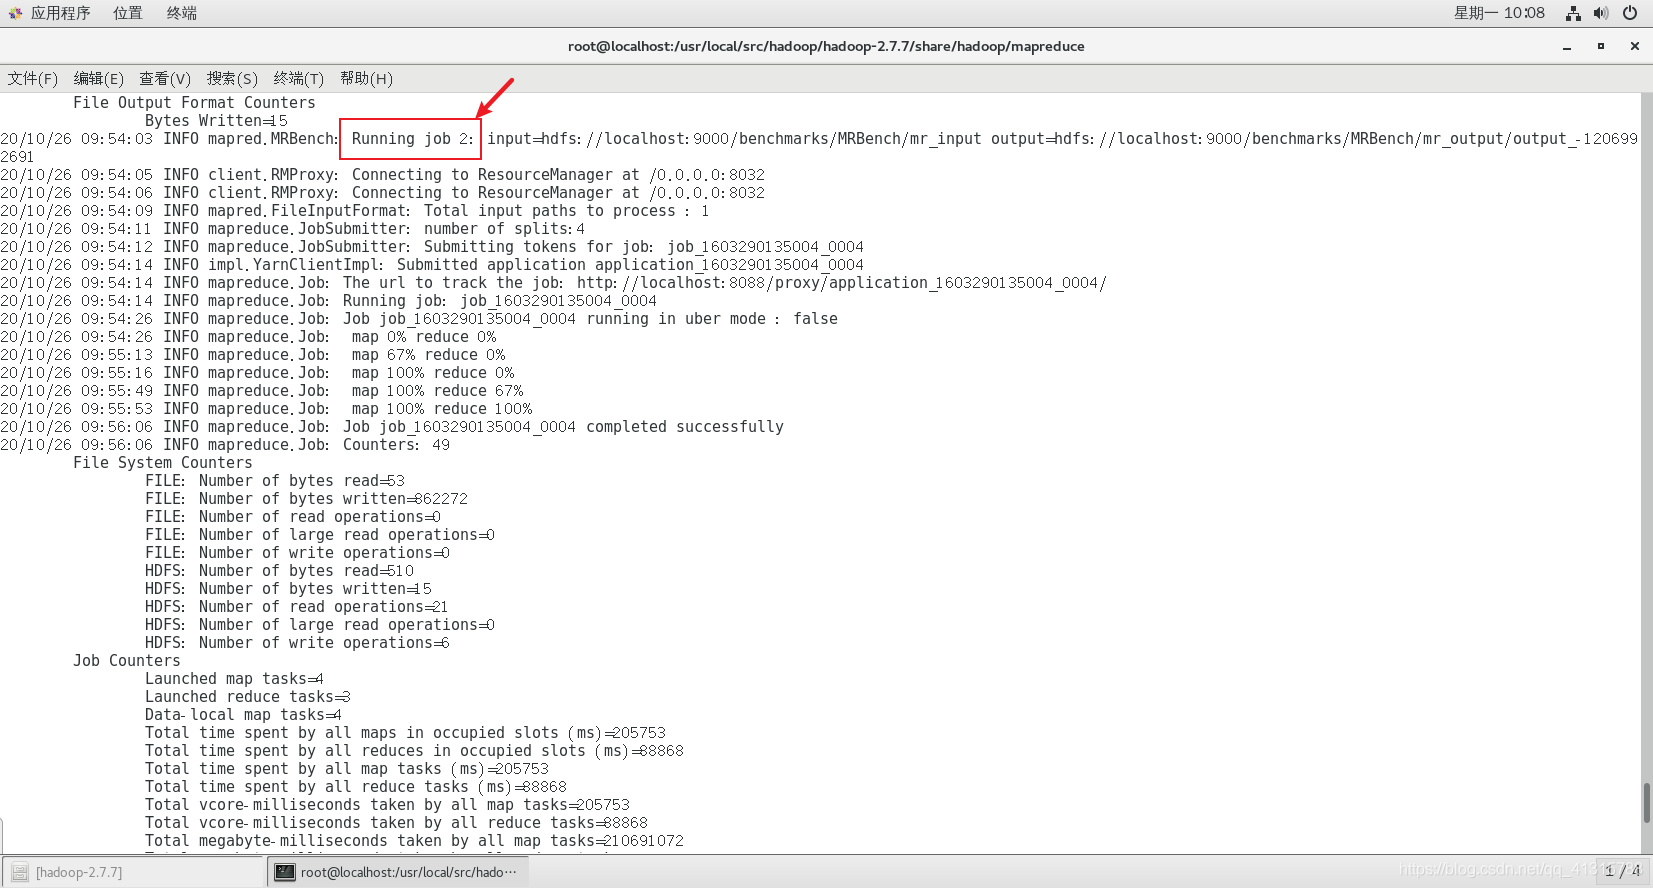Click 'HDFS: Number of read operations=21' line
Image resolution: width=1653 pixels, height=888 pixels.
pos(297,607)
